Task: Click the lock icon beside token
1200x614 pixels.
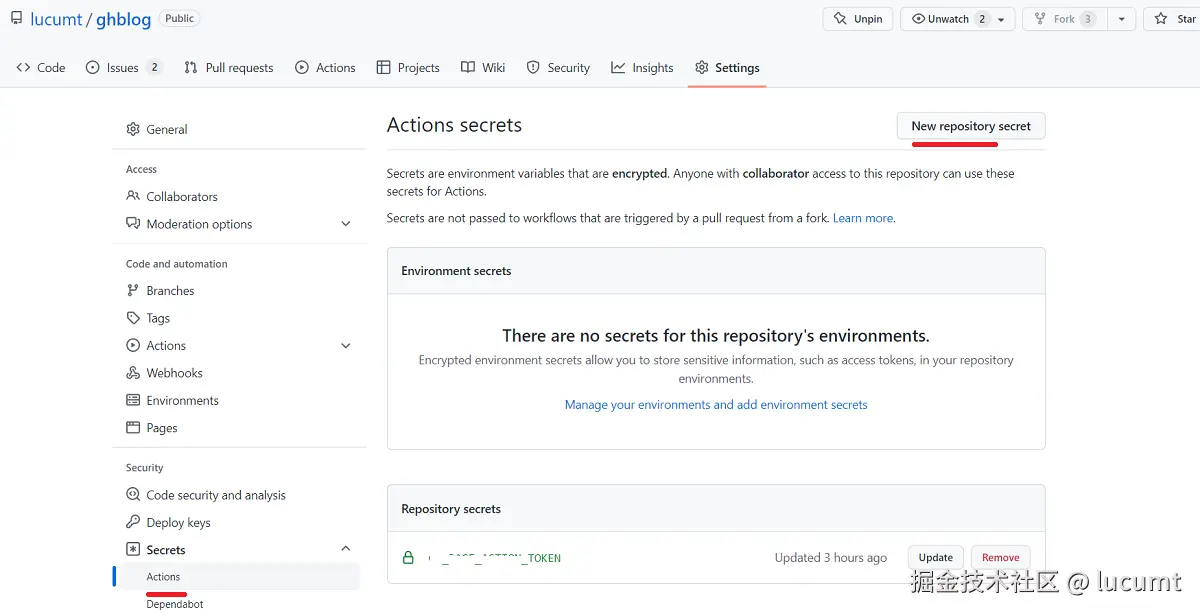Action: tap(408, 558)
